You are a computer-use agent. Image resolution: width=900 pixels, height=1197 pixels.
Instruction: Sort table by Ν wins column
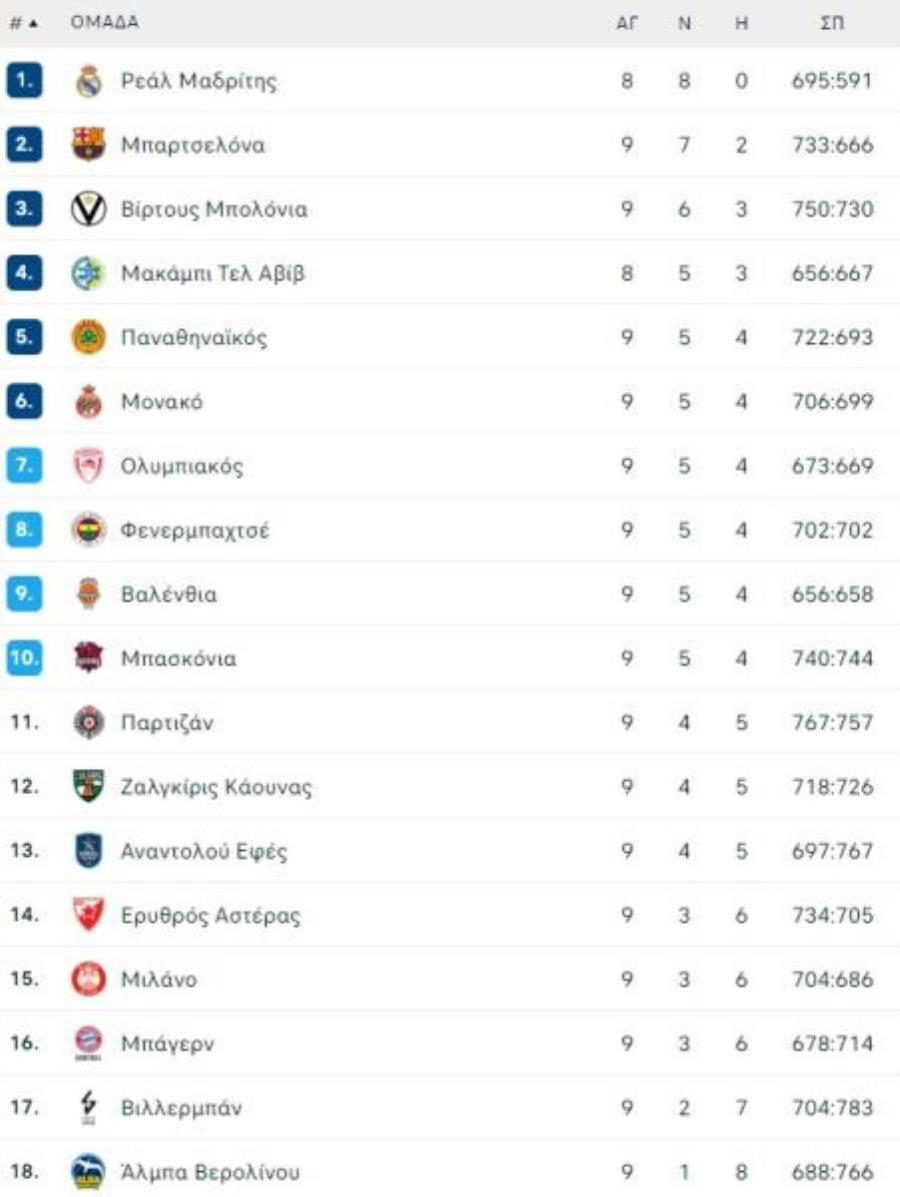tap(684, 23)
